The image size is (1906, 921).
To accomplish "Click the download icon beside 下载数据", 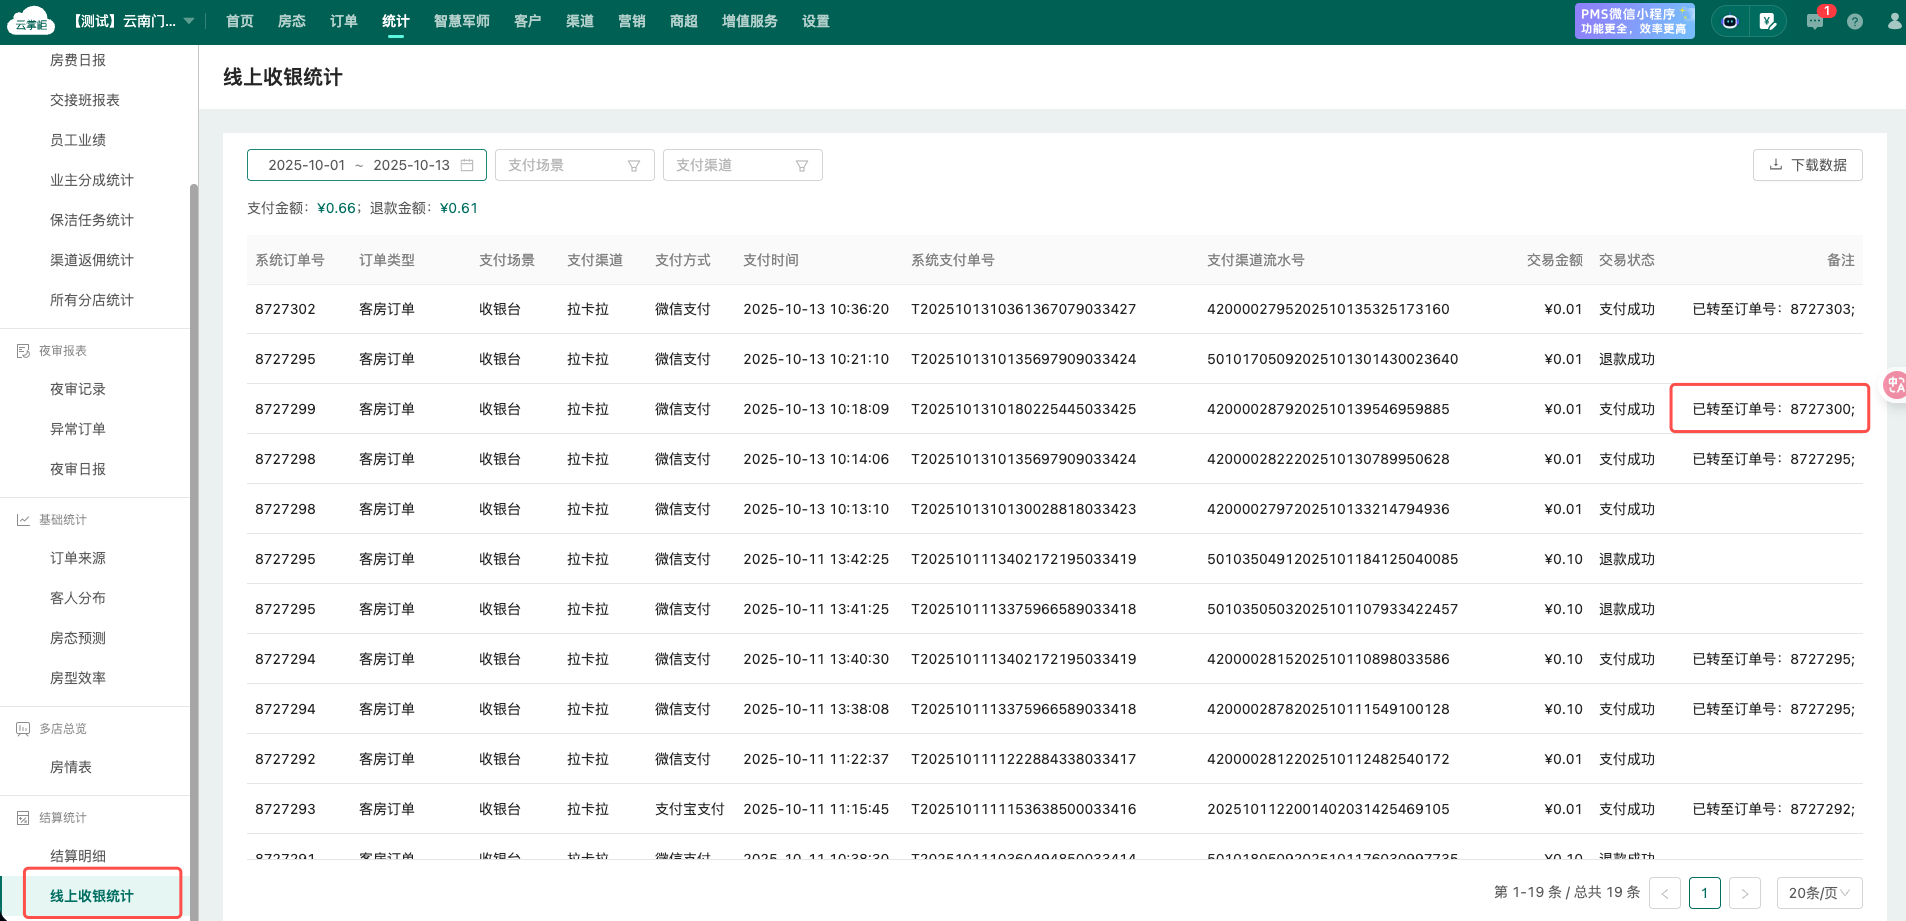I will coord(1776,165).
